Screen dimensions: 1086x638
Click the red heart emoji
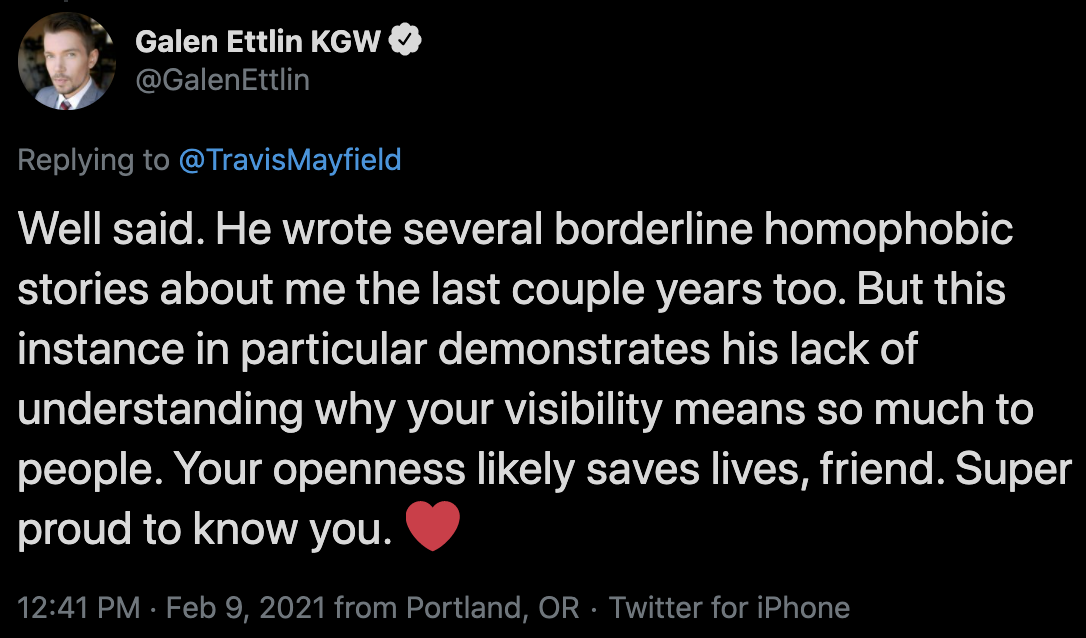432,526
